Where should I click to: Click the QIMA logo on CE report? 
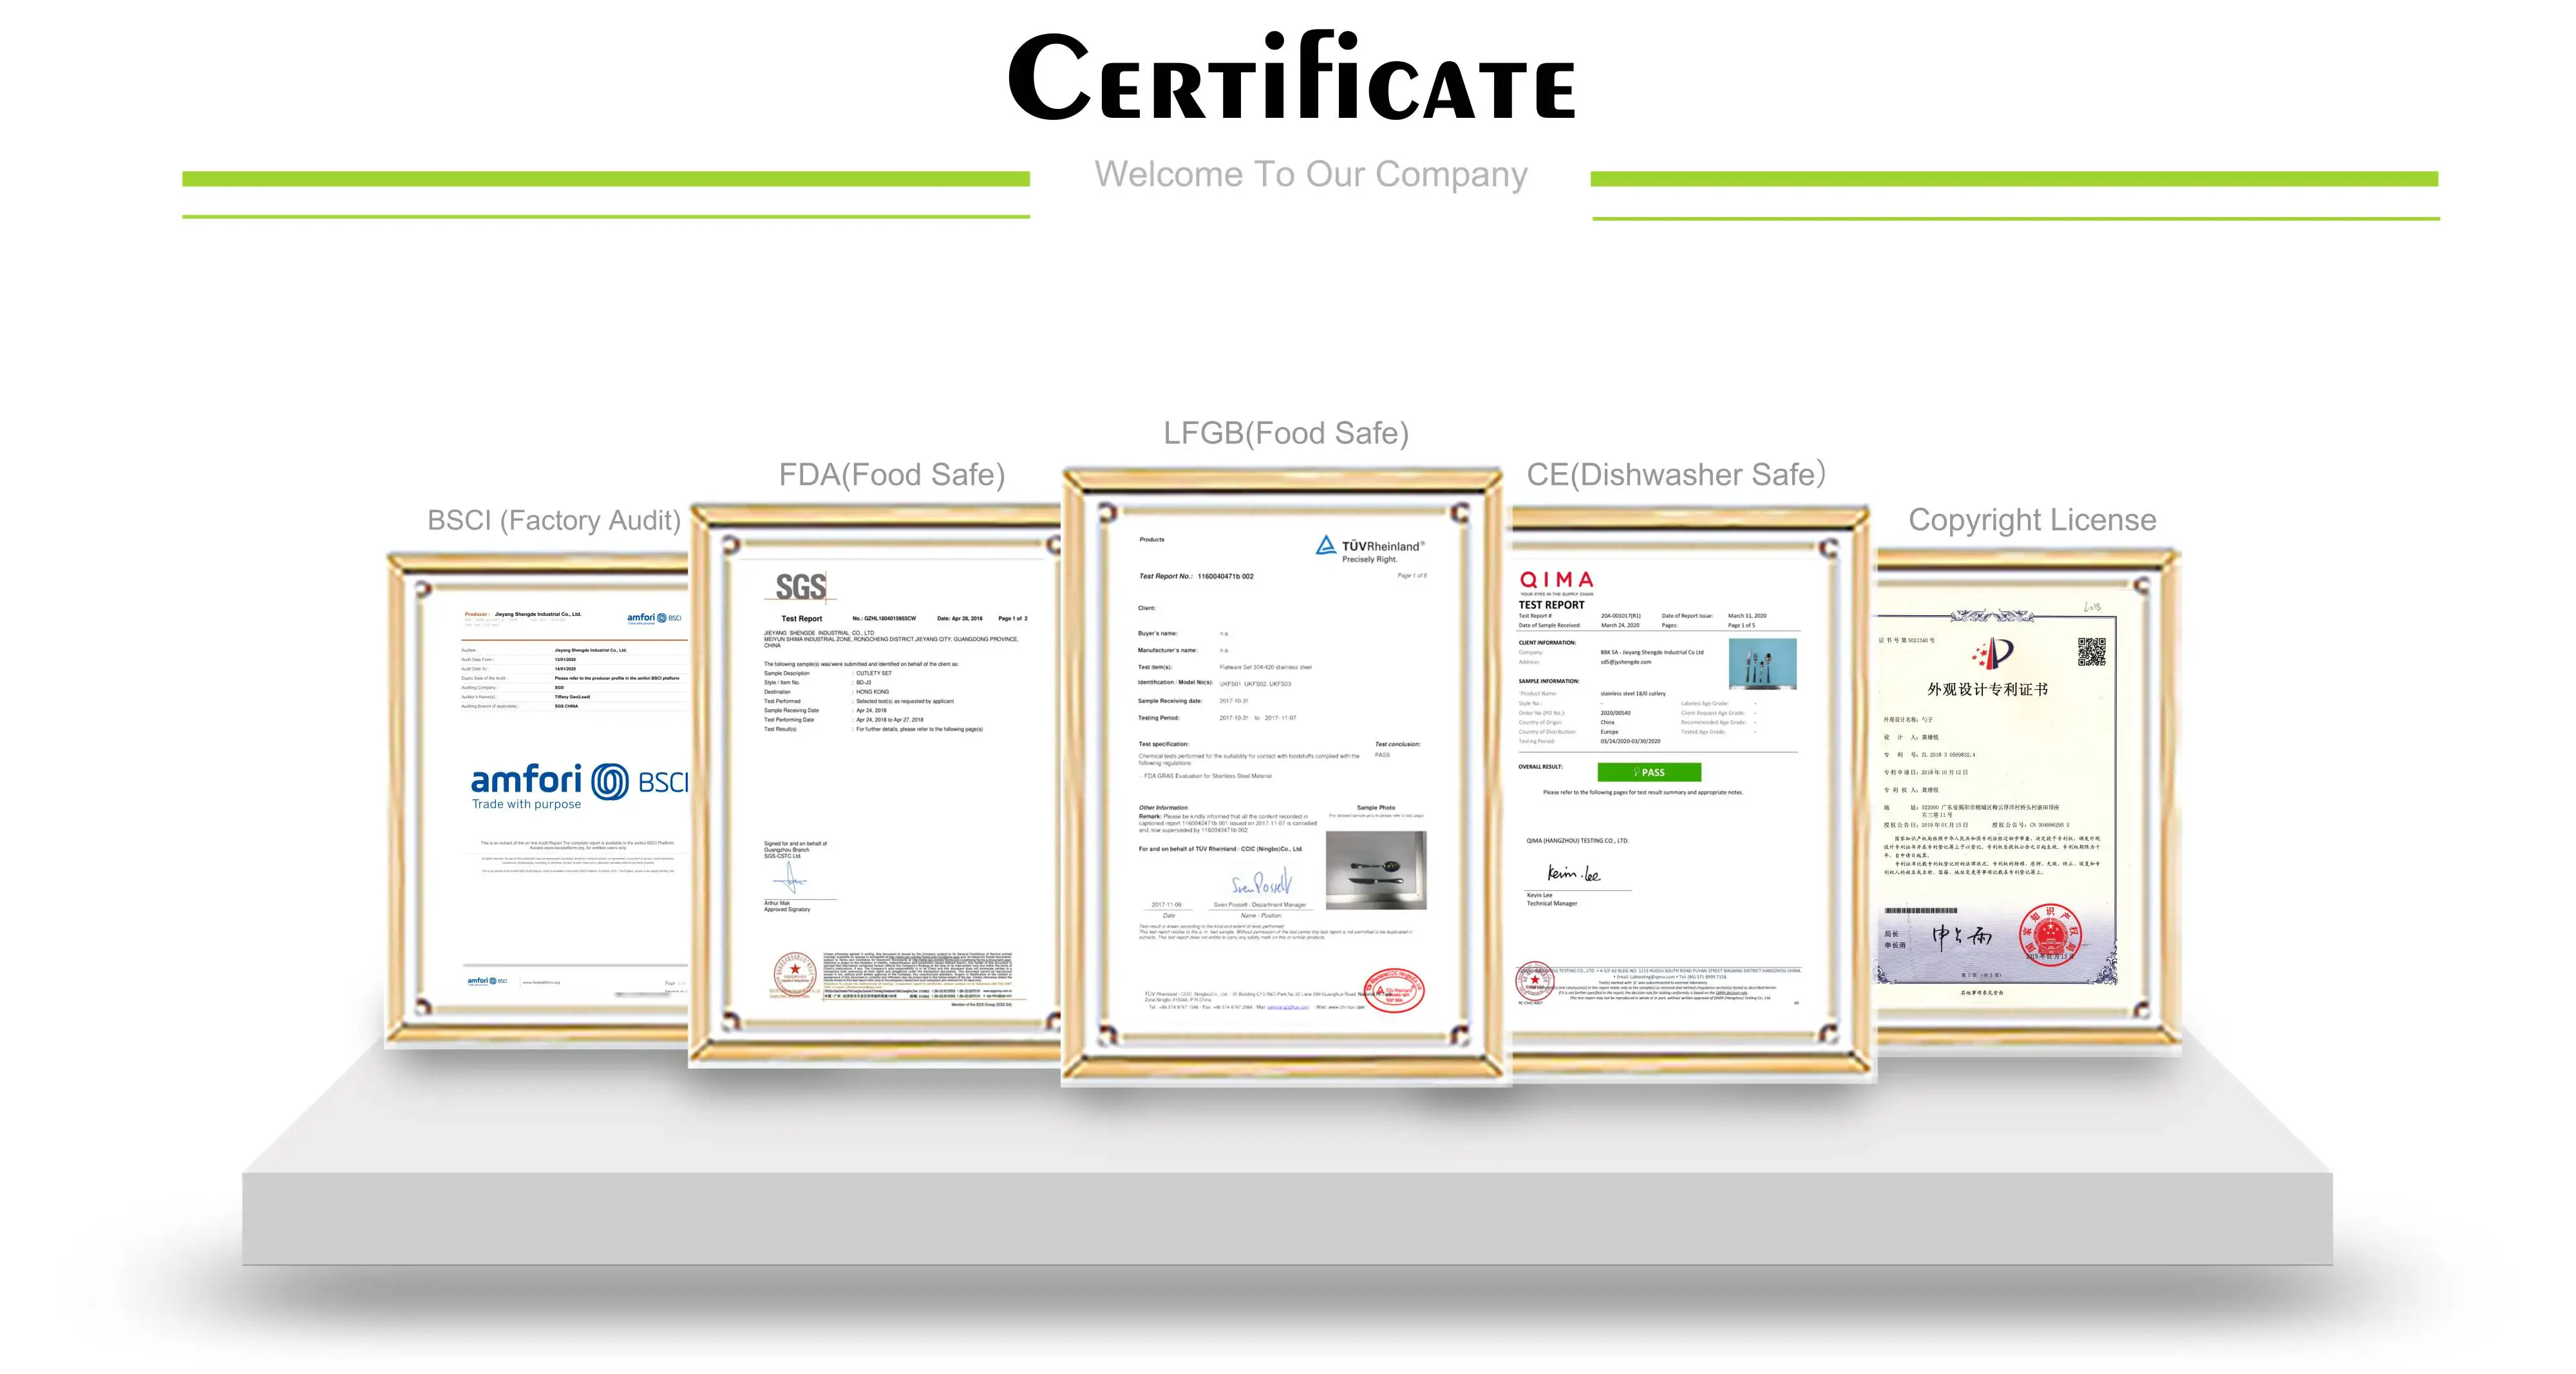point(1556,580)
